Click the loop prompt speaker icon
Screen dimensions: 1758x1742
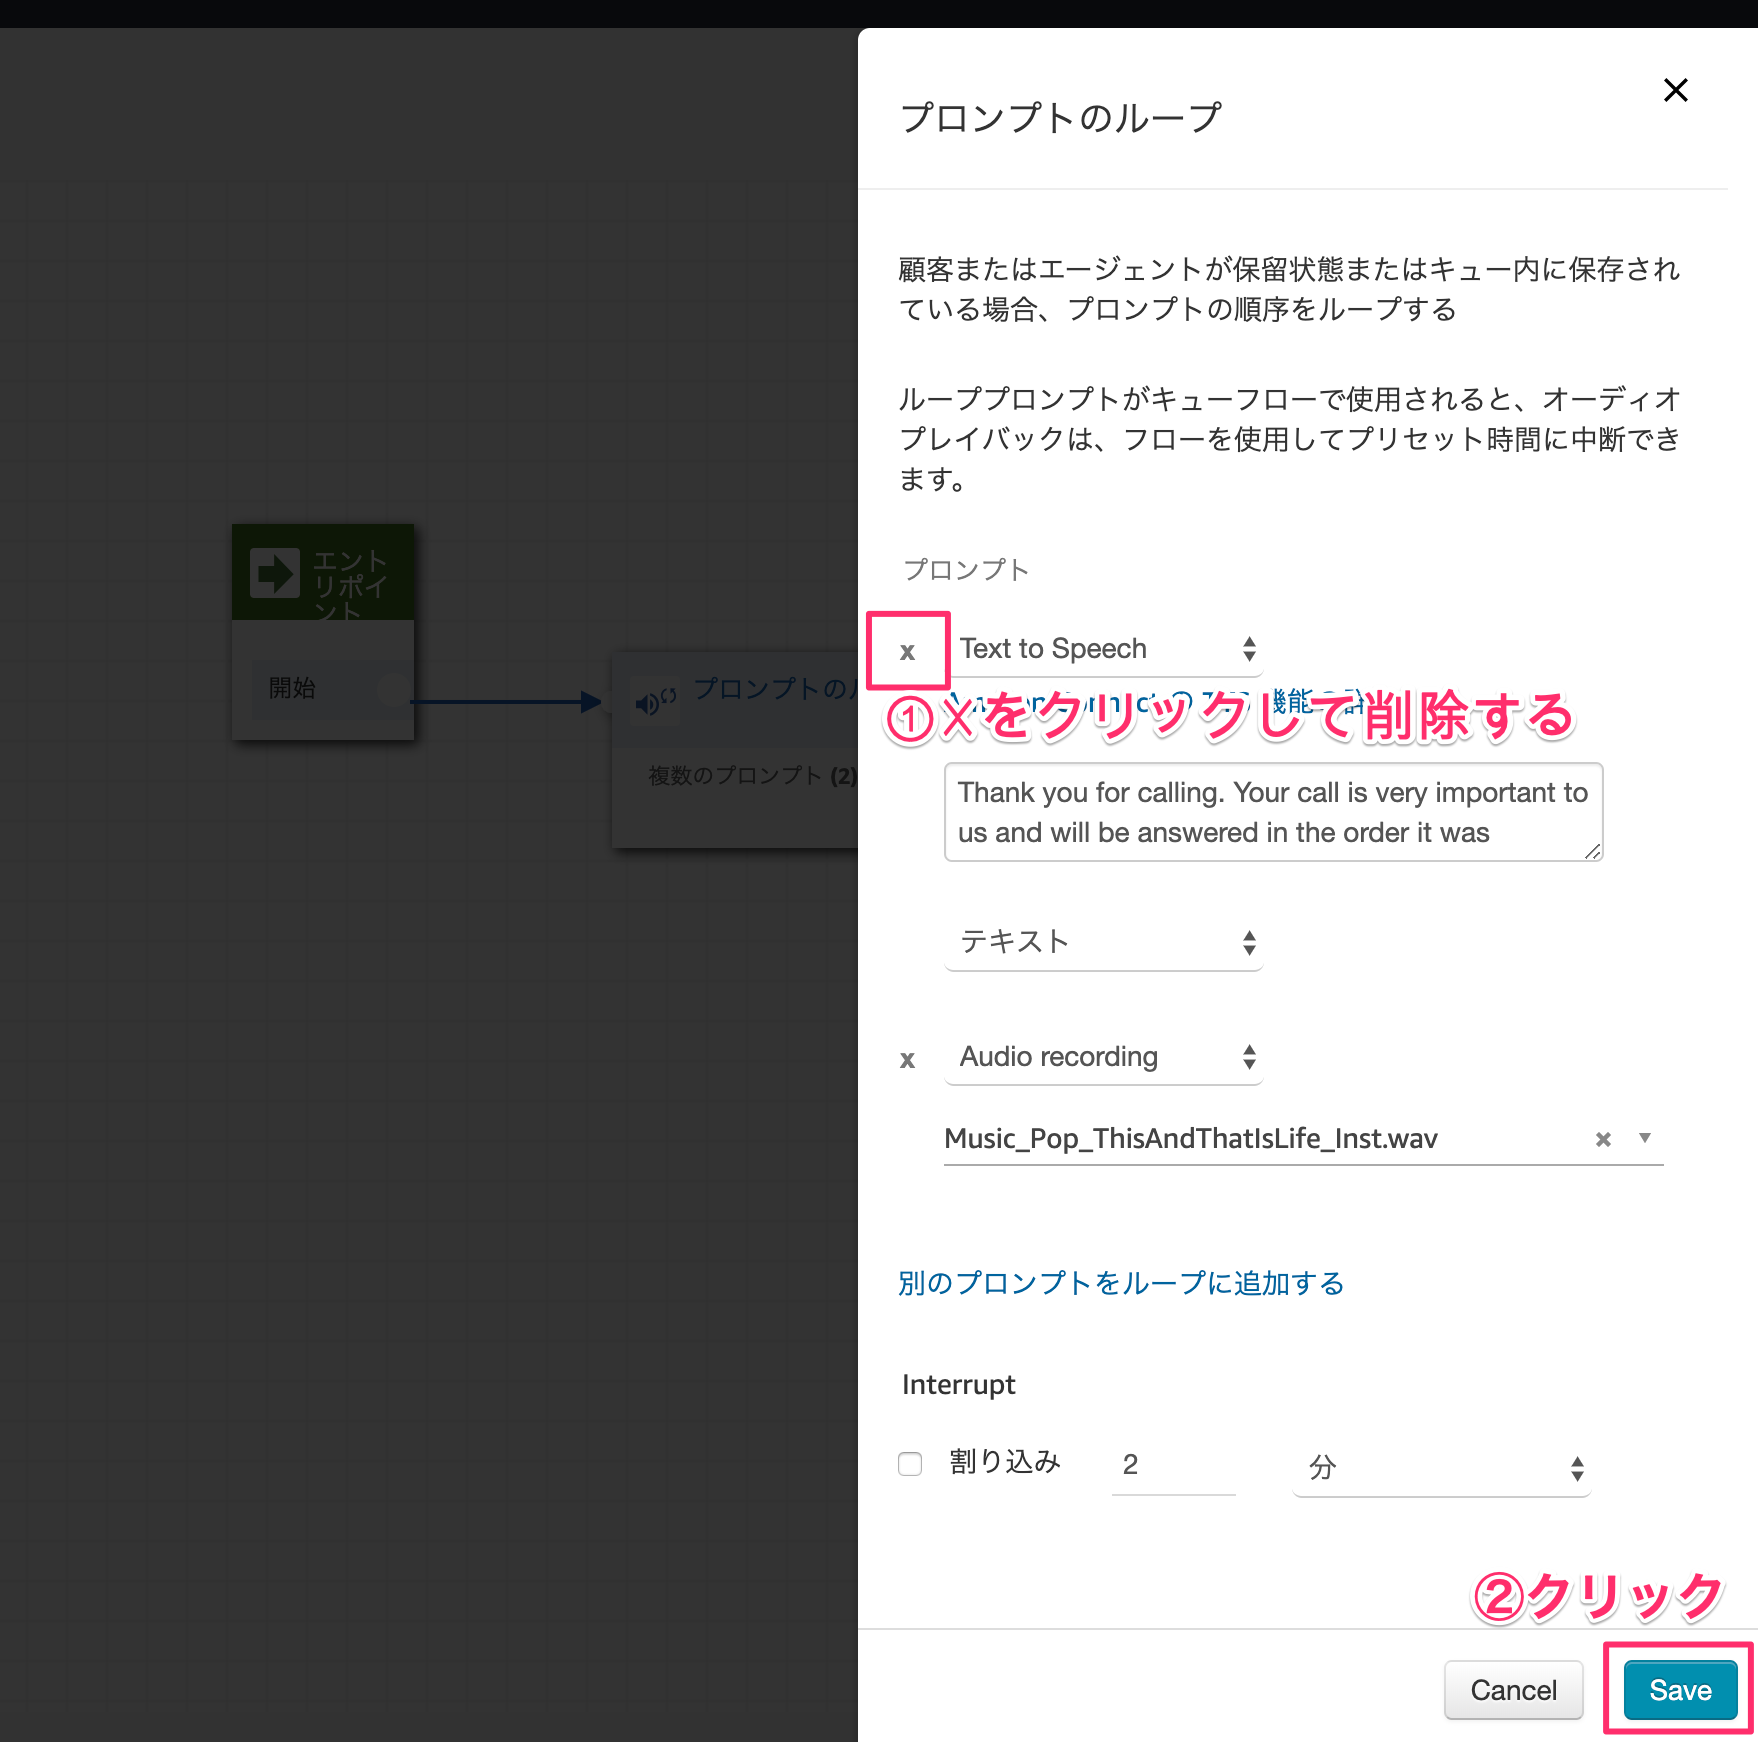tap(655, 701)
